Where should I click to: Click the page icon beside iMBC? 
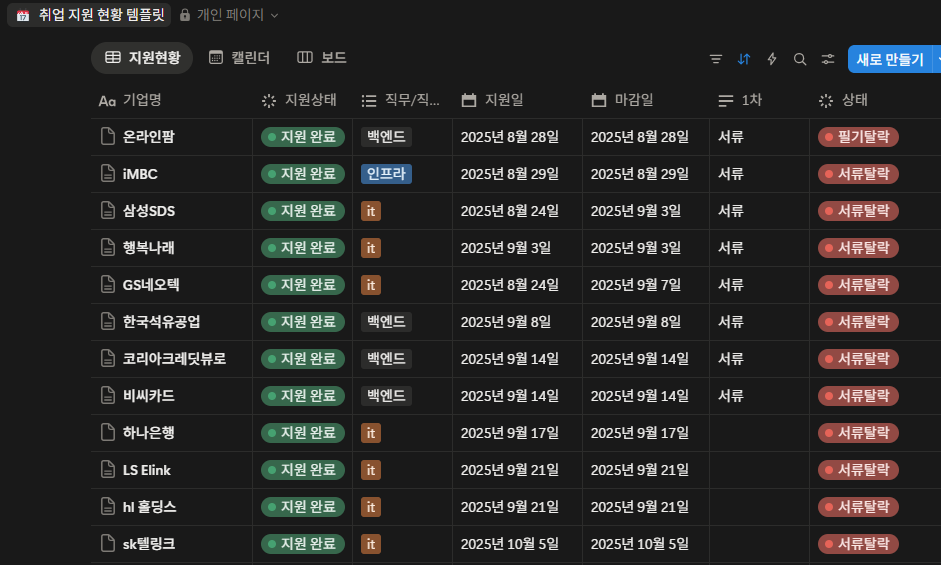tap(108, 174)
